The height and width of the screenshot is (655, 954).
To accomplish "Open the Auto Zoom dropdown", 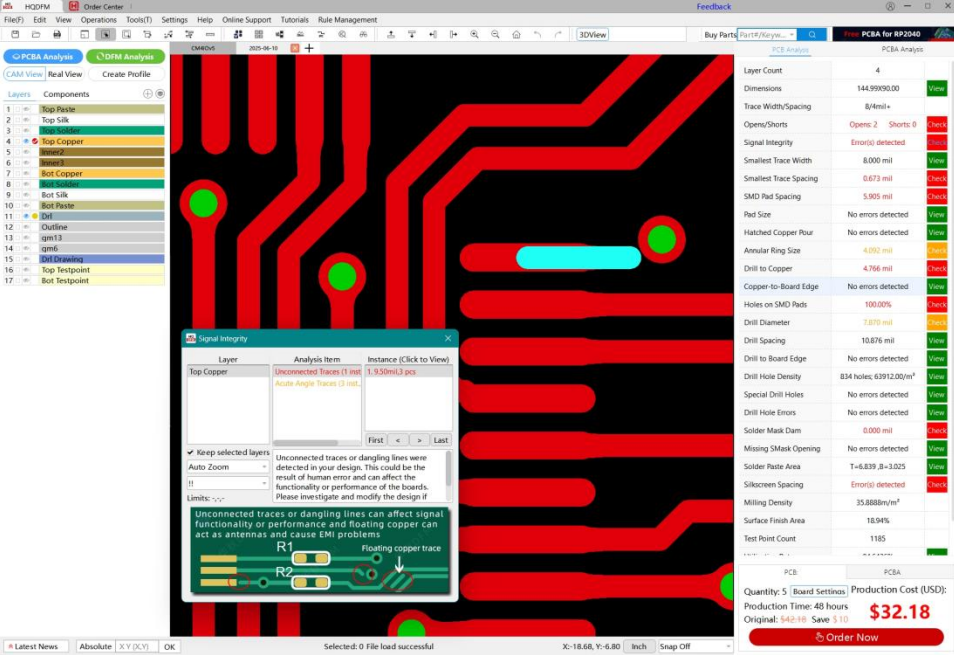I will click(228, 467).
